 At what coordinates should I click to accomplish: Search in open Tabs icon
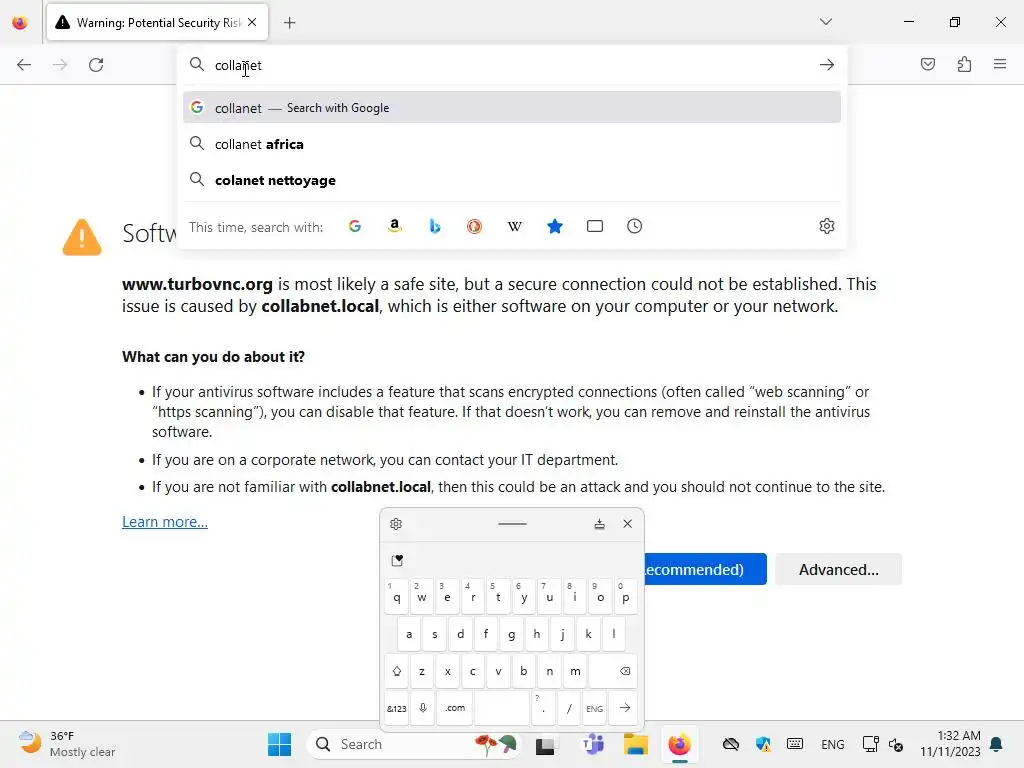595,226
